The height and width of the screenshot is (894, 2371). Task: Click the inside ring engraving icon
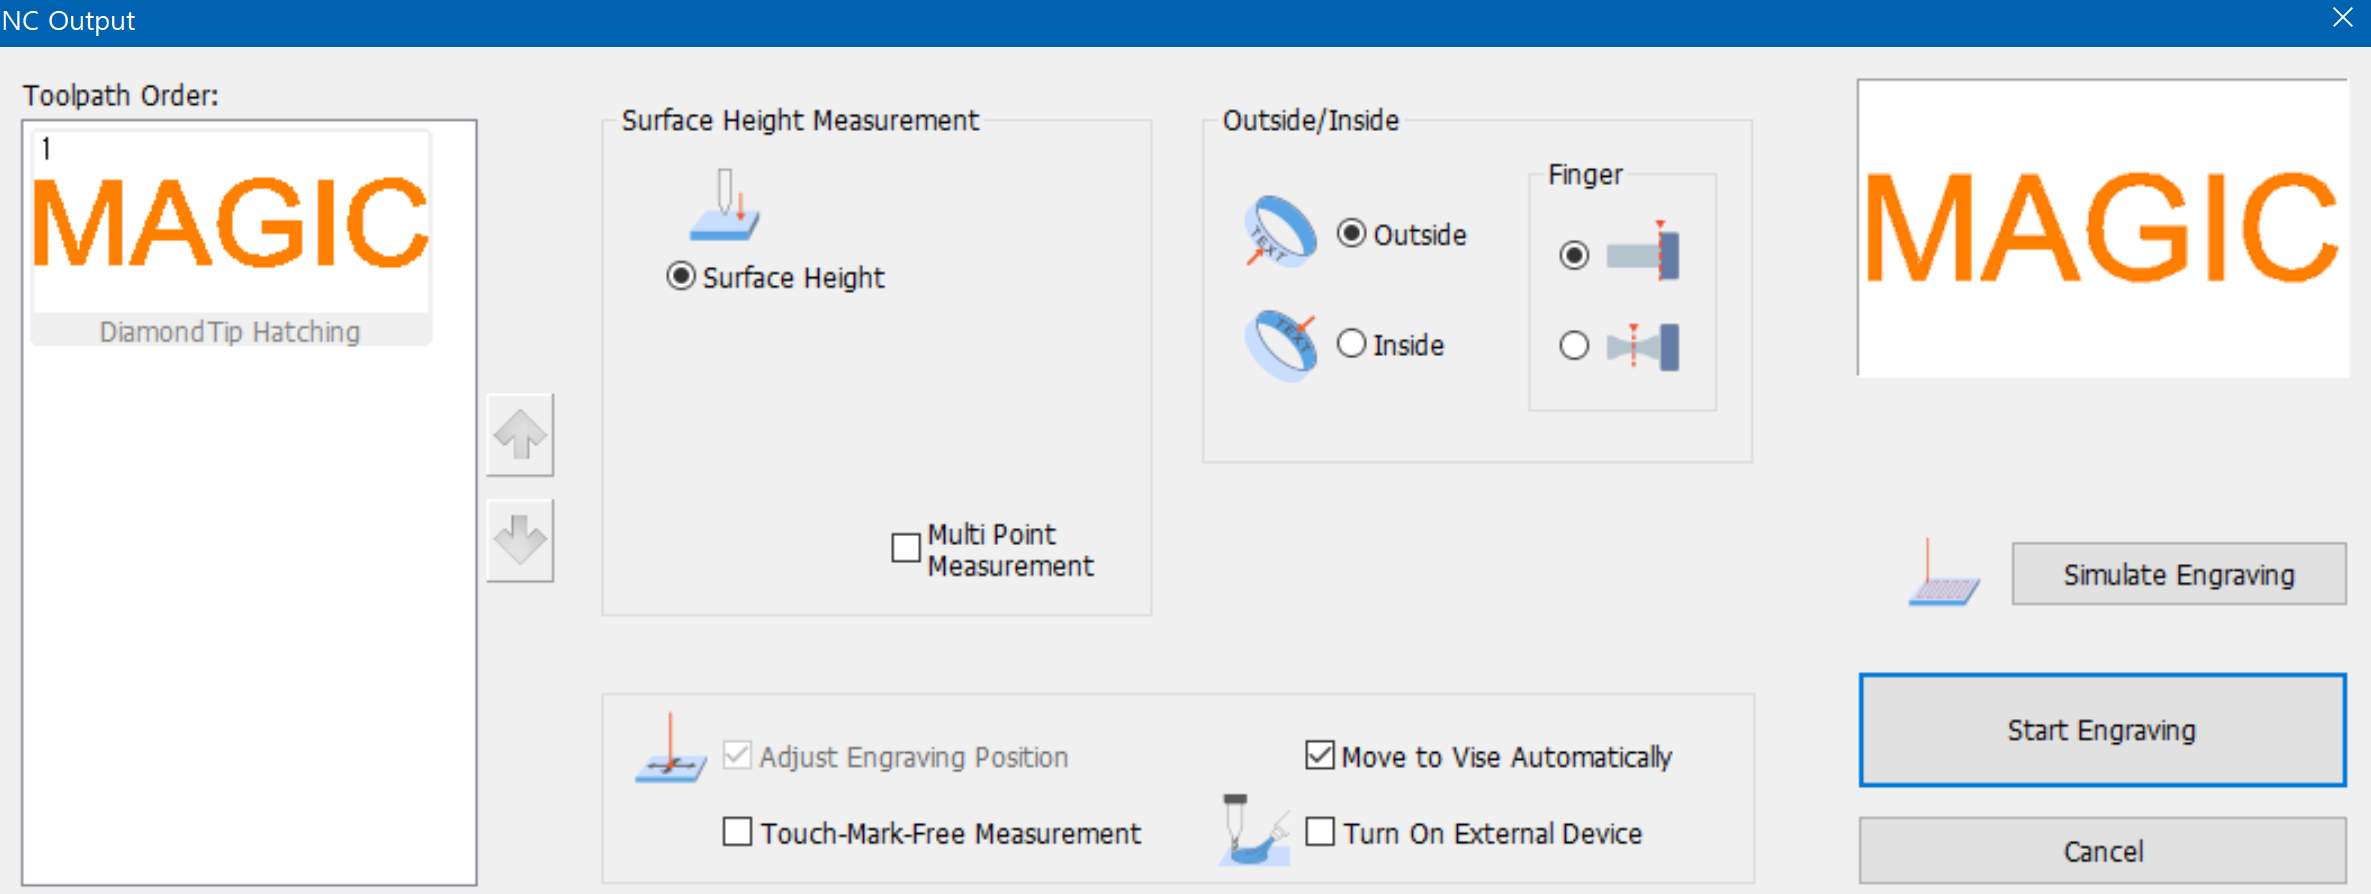[x=1281, y=345]
